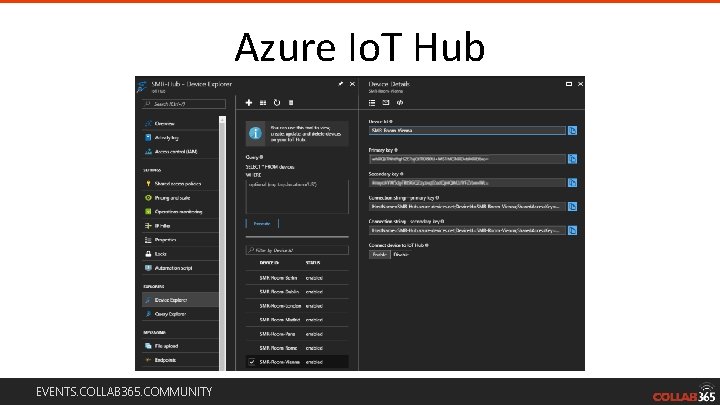720x405 pixels.
Task: Set Connect device to IoT Hub to Enable
Action: pyautogui.click(x=379, y=254)
